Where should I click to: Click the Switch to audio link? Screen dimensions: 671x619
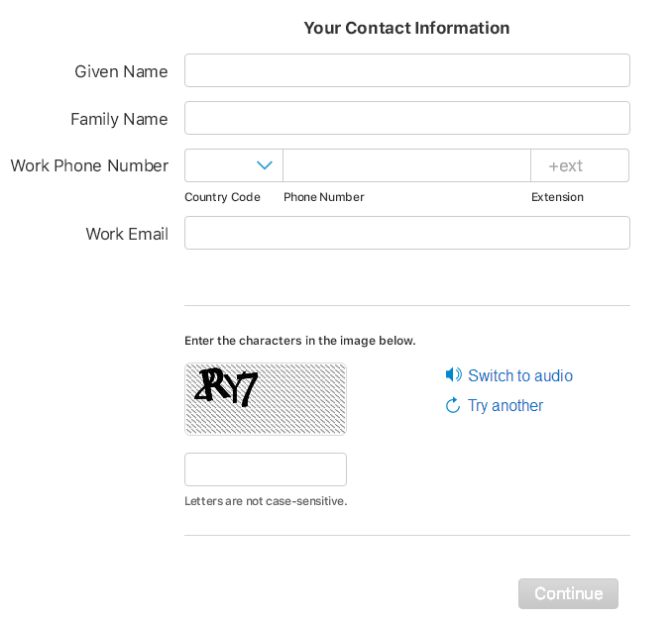point(520,375)
